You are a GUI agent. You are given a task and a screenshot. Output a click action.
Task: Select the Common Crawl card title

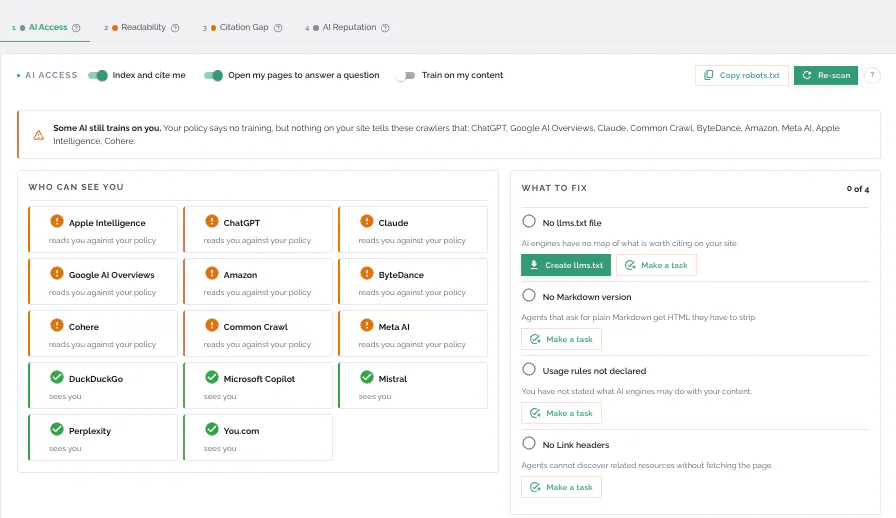[x=255, y=327]
